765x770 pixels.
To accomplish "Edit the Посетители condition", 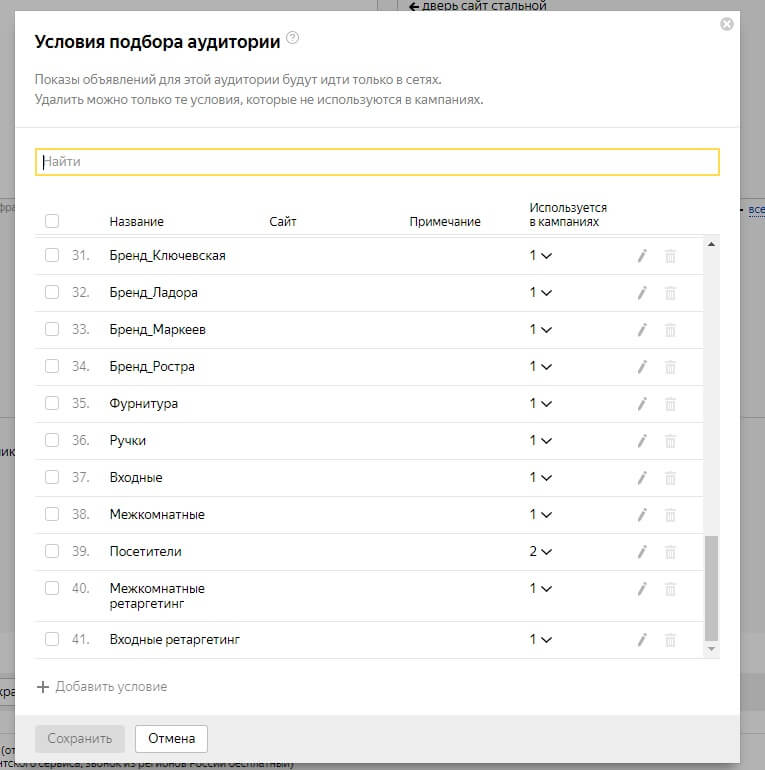I will pos(642,552).
